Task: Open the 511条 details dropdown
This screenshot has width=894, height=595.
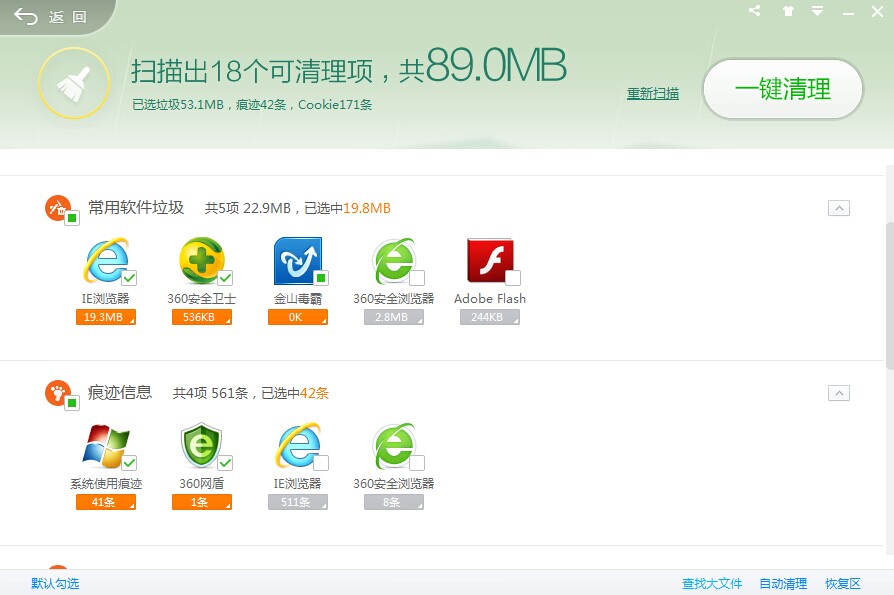Action: [298, 502]
